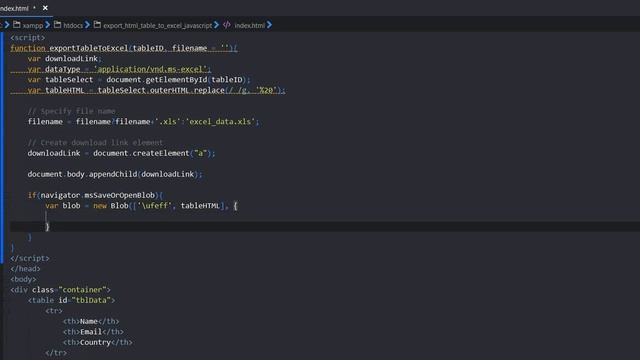Click the table id="tblData" line
640x360 pixels.
[71, 300]
